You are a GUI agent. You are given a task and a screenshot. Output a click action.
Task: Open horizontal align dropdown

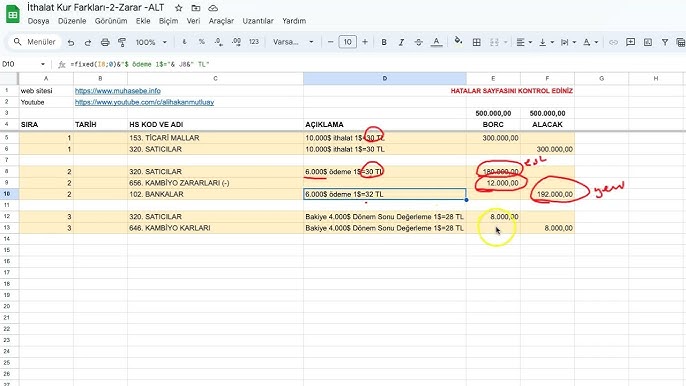click(524, 42)
